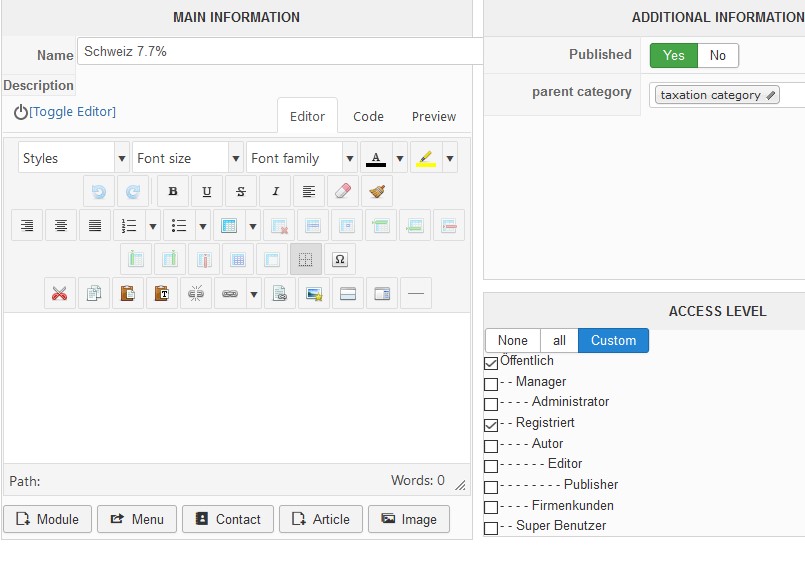The height and width of the screenshot is (563, 805).
Task: Click the Module button
Action: click(x=47, y=519)
